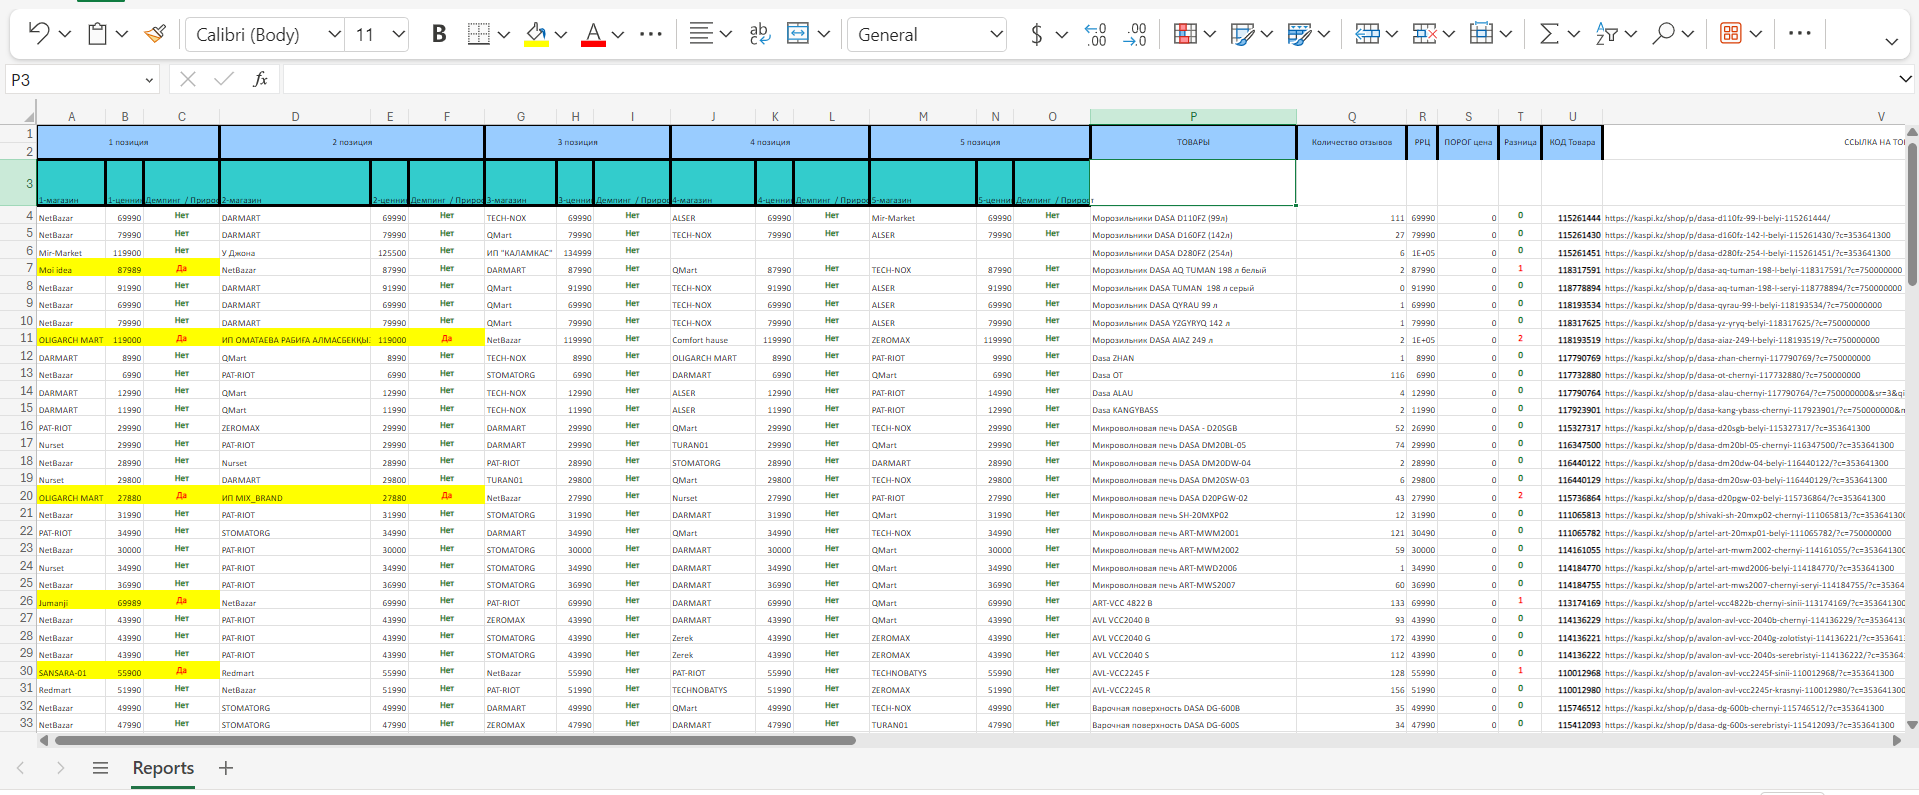Open the Format cells icon
Screen dimensions: 1919x795
point(1481,34)
